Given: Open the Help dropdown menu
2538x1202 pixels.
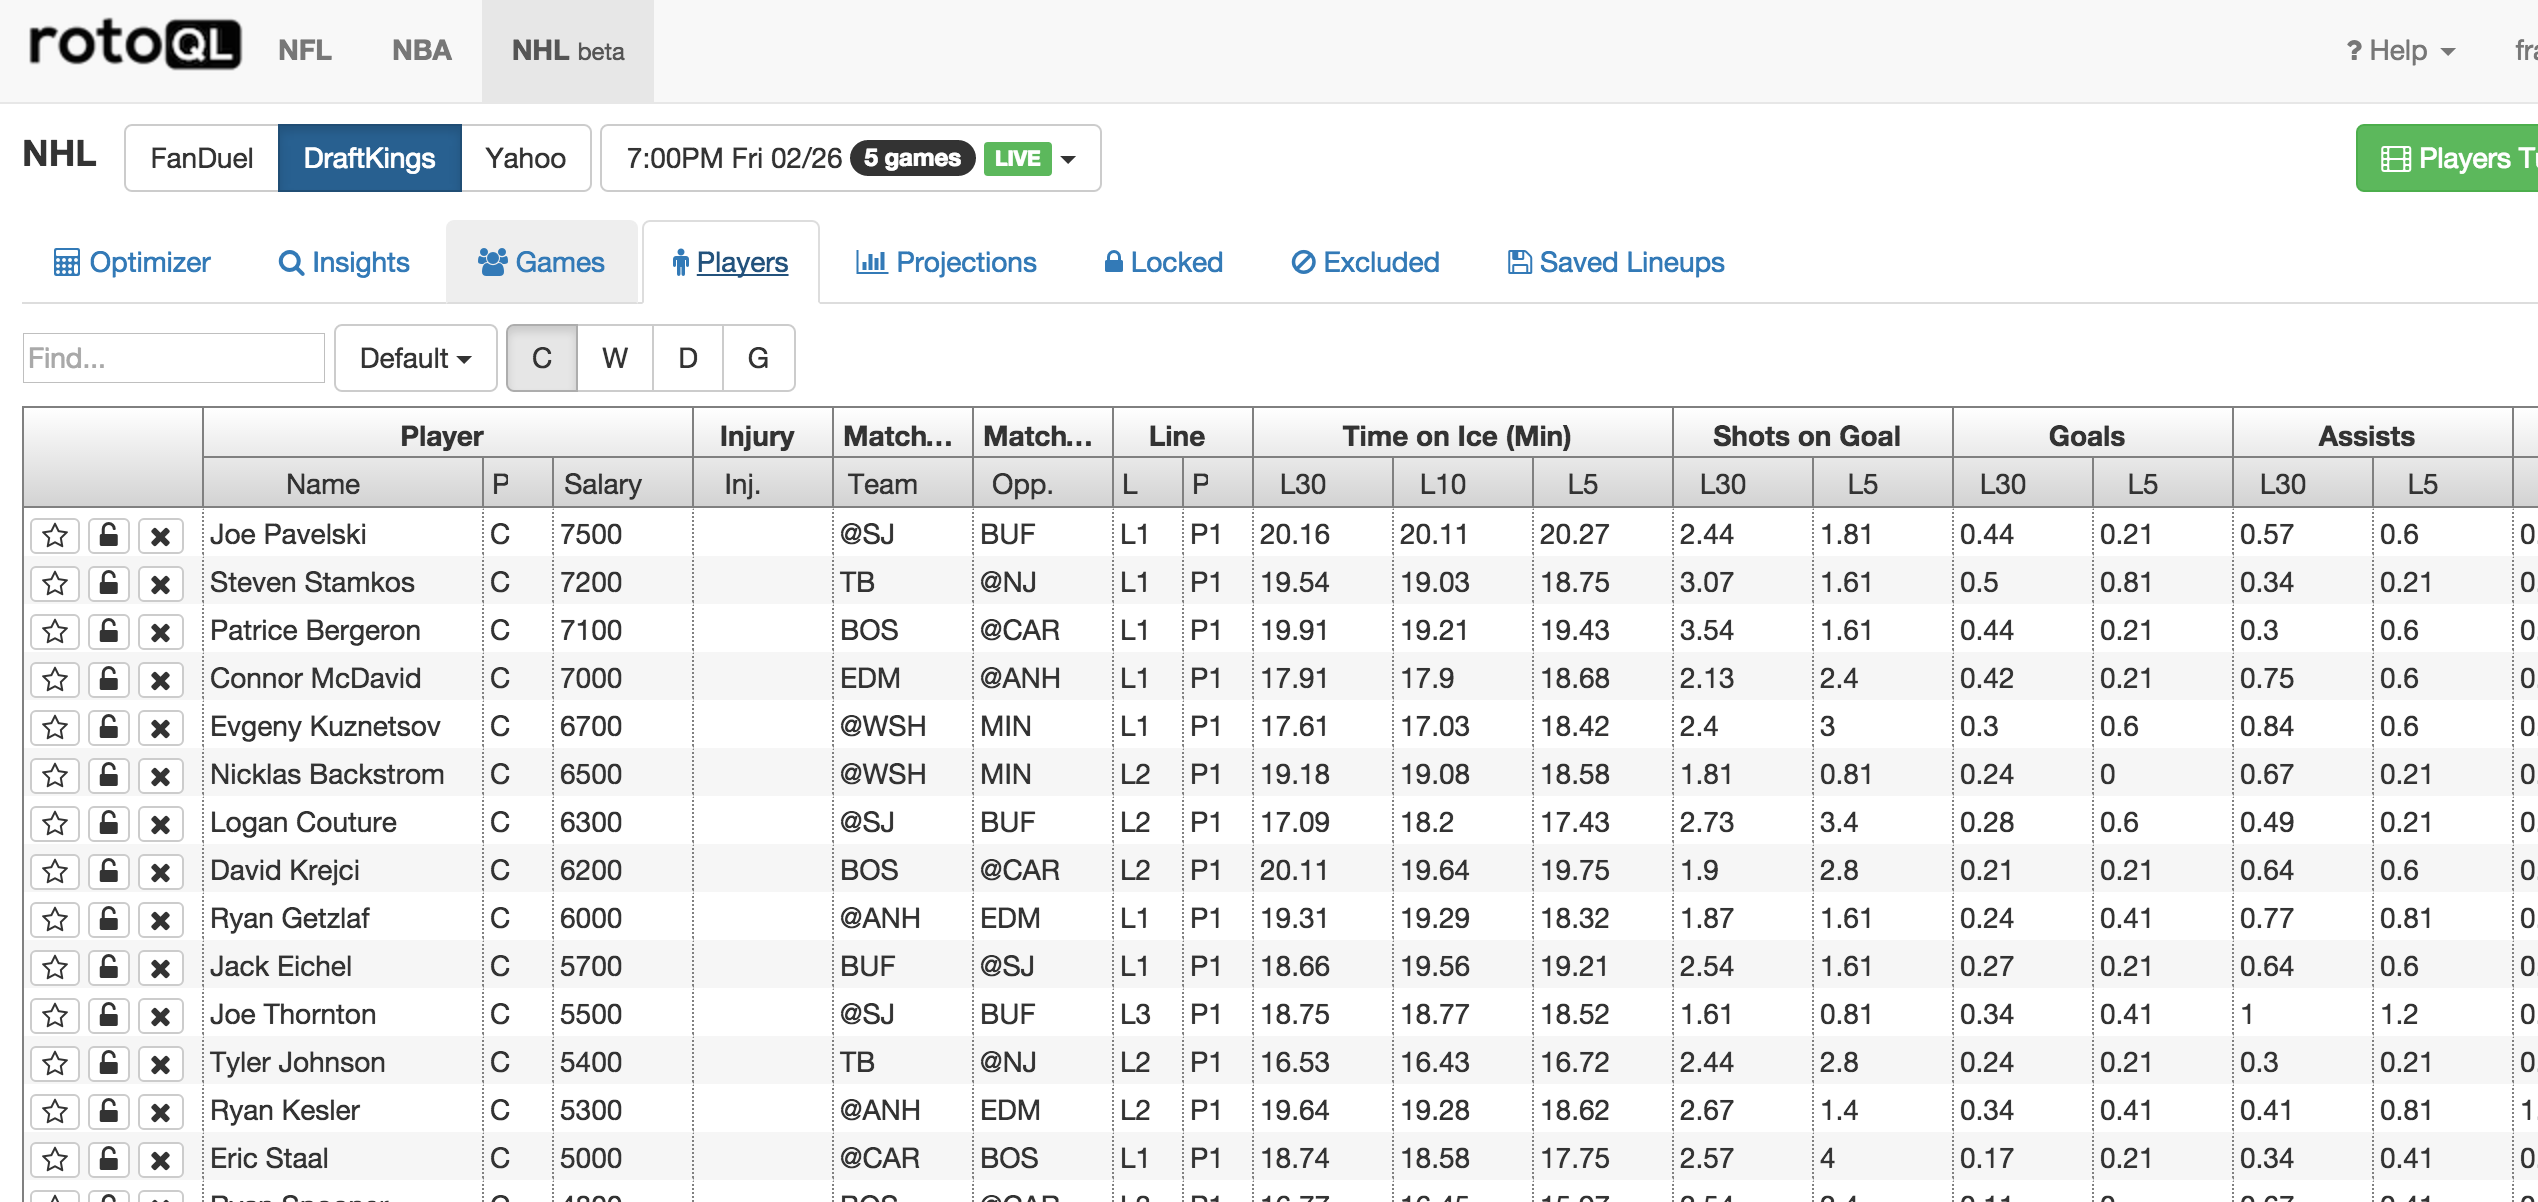Looking at the screenshot, I should coord(2400,51).
